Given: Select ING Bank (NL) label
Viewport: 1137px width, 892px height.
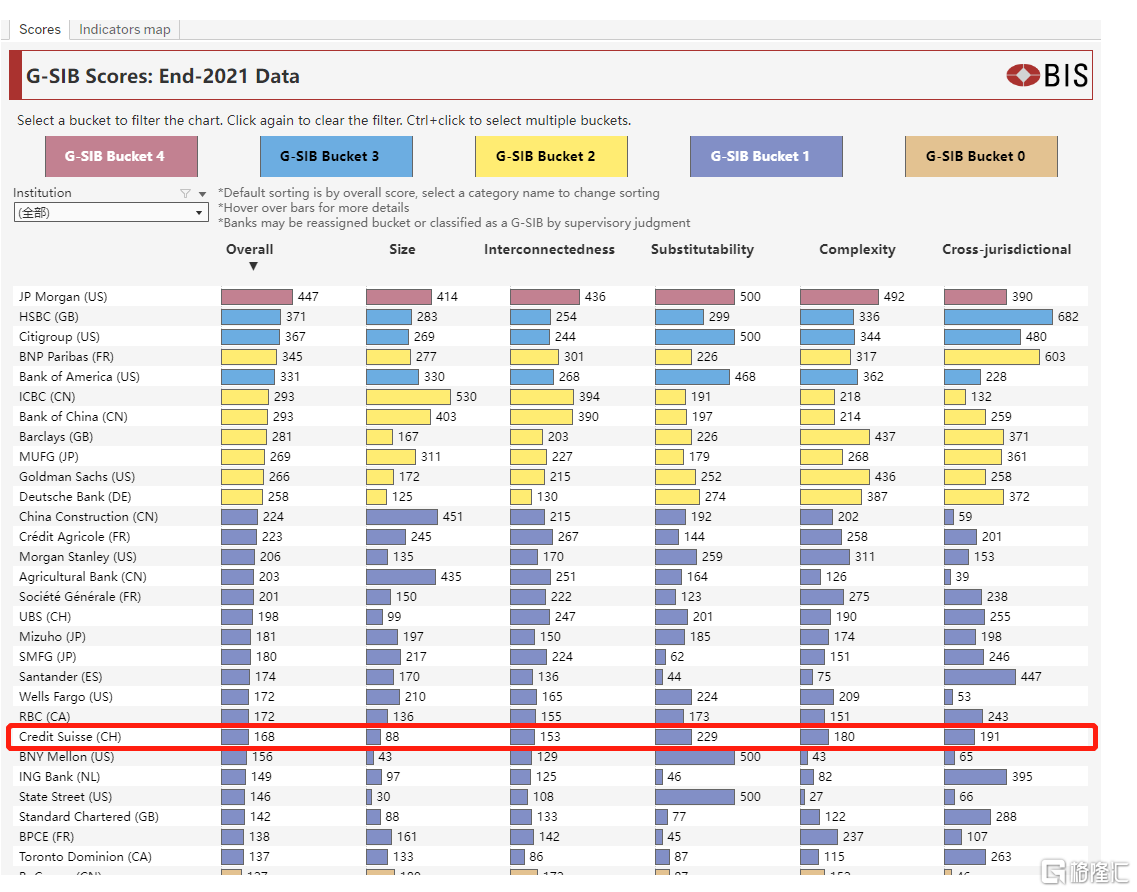Looking at the screenshot, I should [59, 777].
